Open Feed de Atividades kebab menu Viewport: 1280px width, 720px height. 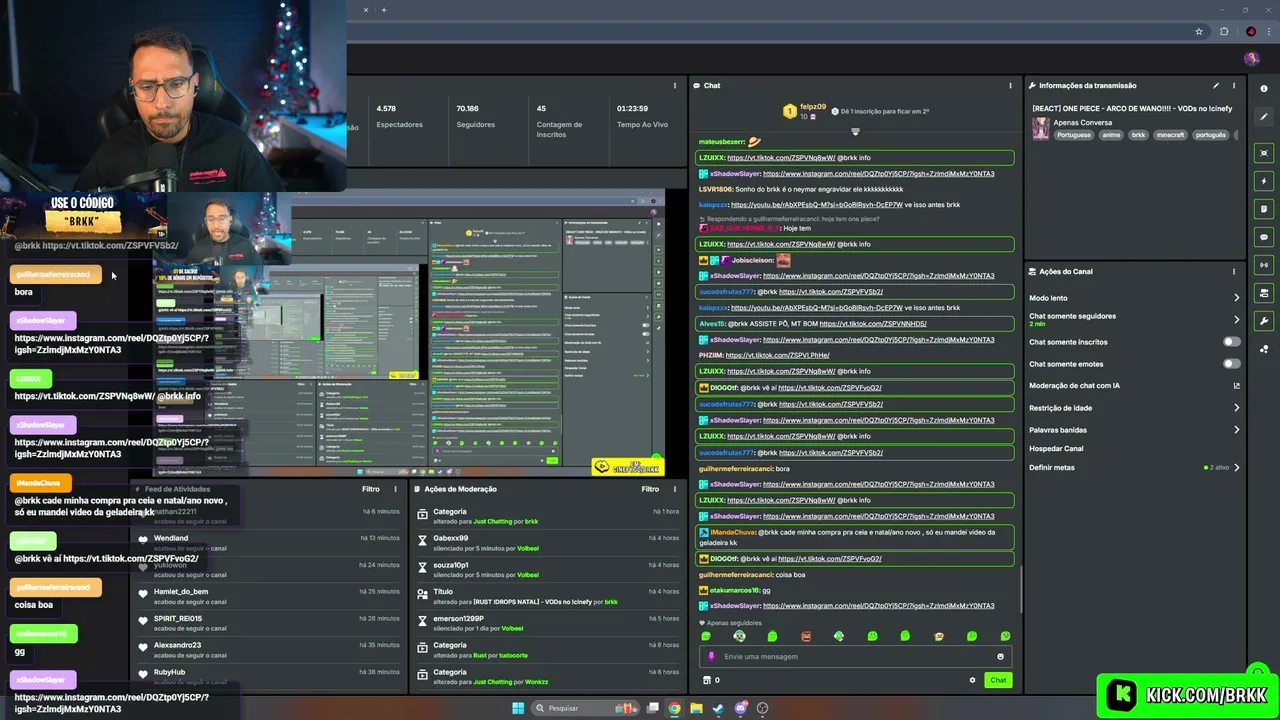pyautogui.click(x=397, y=489)
